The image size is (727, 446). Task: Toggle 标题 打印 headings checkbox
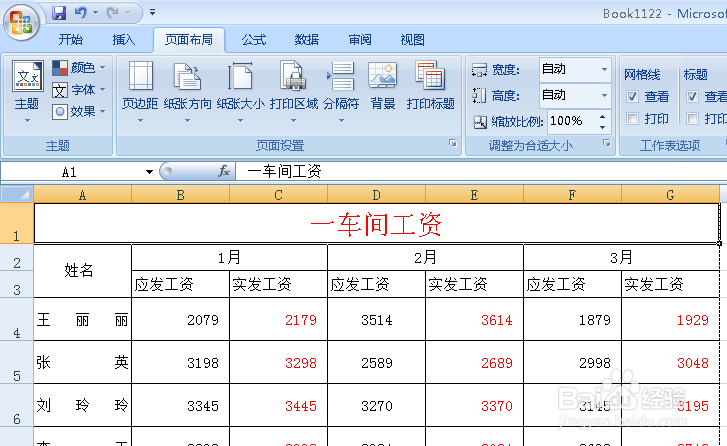tap(692, 119)
